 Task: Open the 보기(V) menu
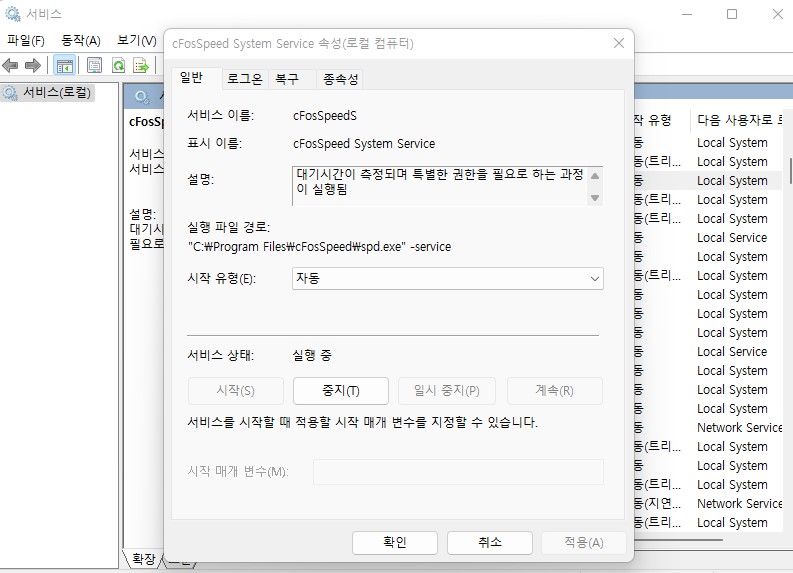[137, 40]
